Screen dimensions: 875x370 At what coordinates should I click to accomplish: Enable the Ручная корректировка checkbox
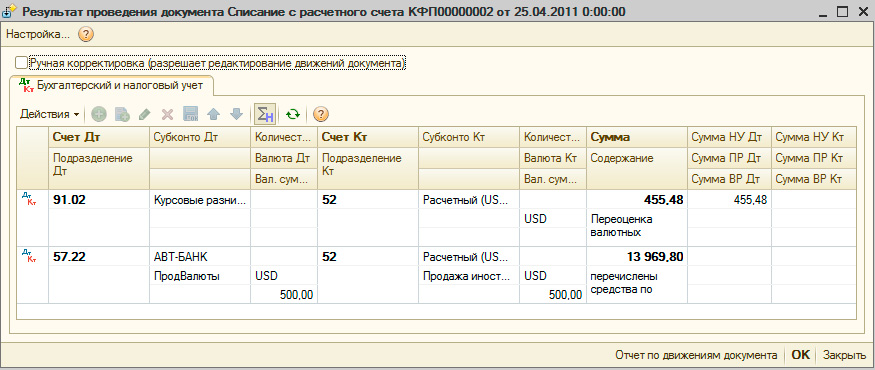click(x=21, y=63)
